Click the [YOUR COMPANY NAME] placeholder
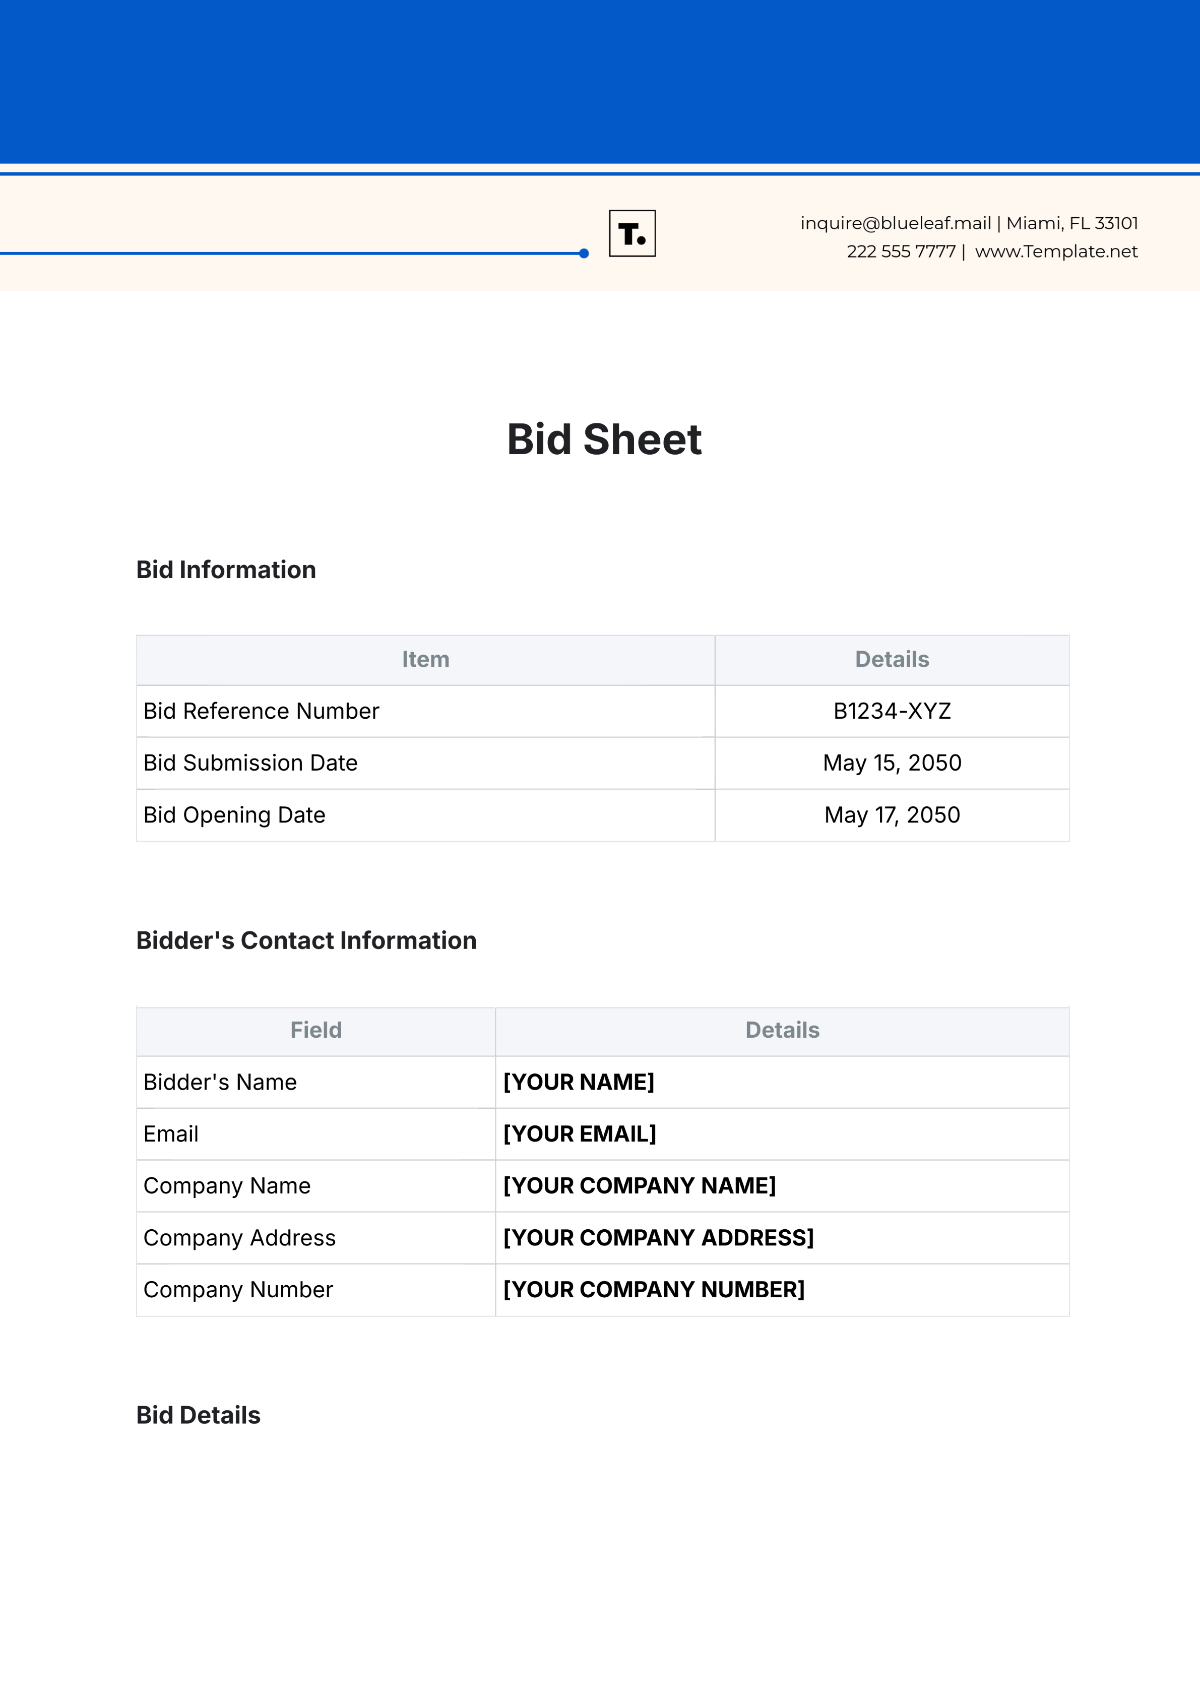Screen dimensions: 1200x1696 pyautogui.click(x=640, y=1186)
